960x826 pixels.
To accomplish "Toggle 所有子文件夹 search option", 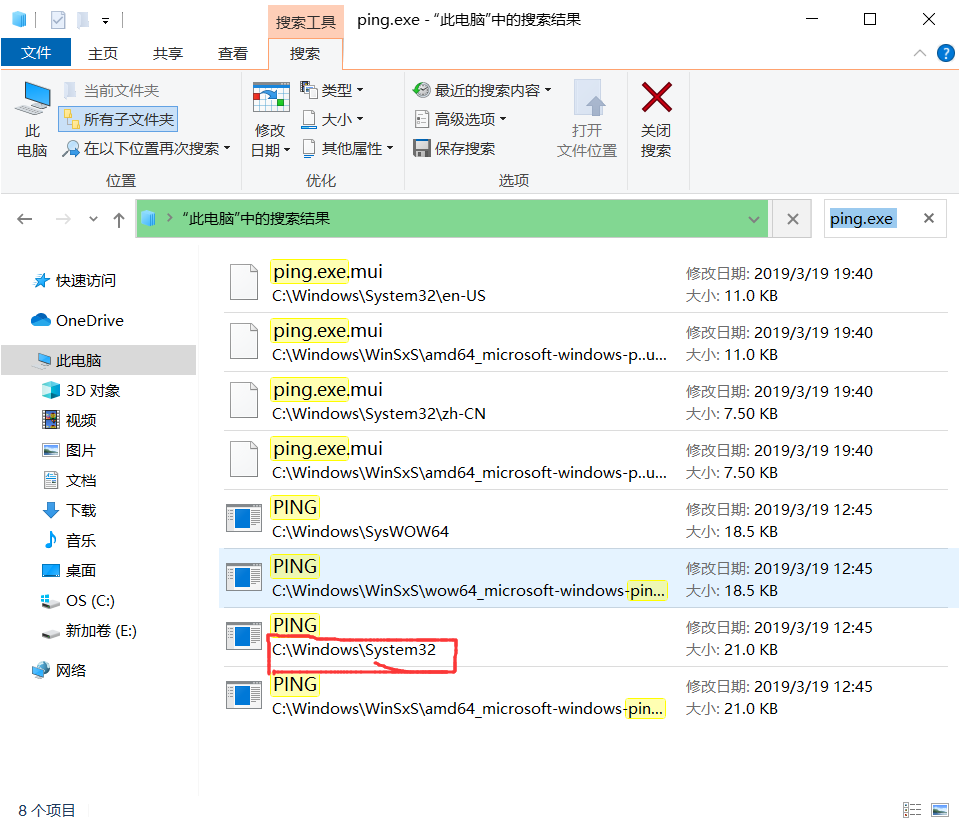I will (117, 117).
